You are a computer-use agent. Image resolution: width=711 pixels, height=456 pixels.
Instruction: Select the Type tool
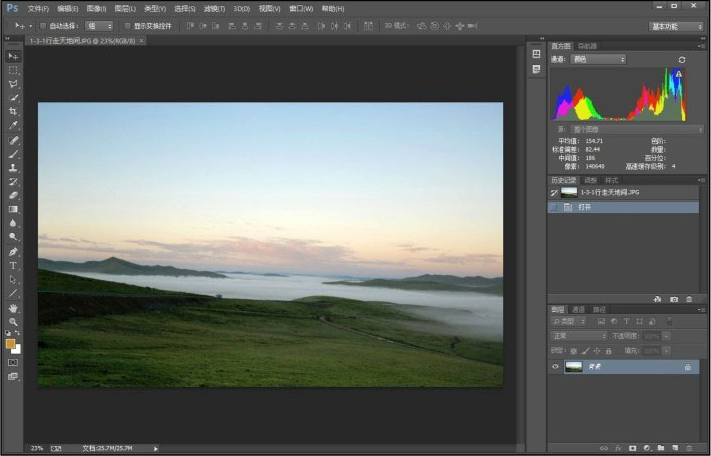point(13,265)
